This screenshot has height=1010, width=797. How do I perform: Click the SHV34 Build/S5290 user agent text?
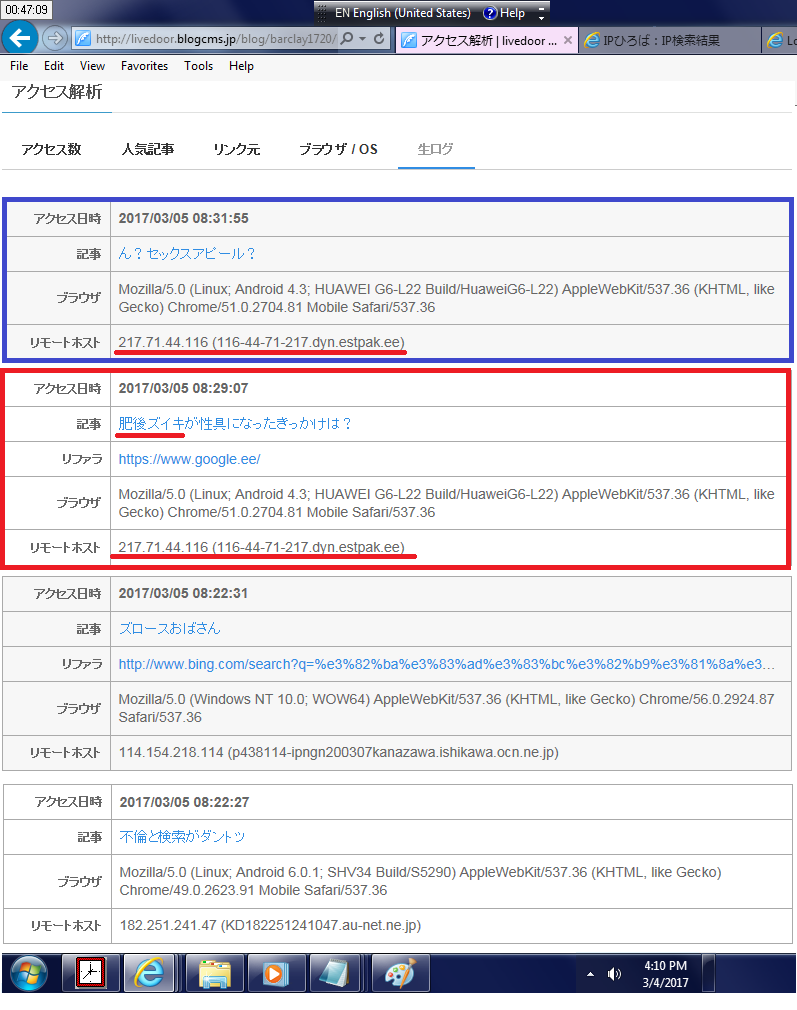(x=420, y=881)
